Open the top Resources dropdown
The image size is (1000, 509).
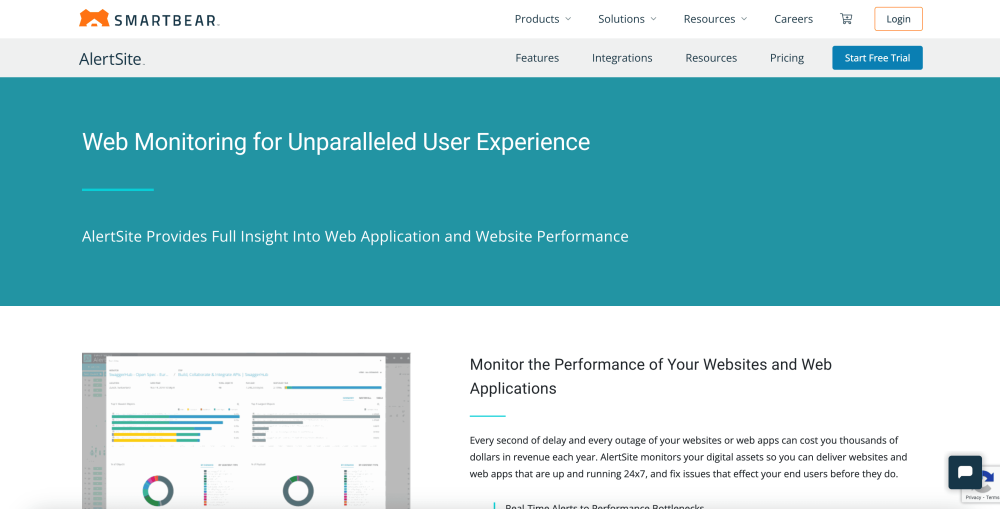tap(714, 19)
